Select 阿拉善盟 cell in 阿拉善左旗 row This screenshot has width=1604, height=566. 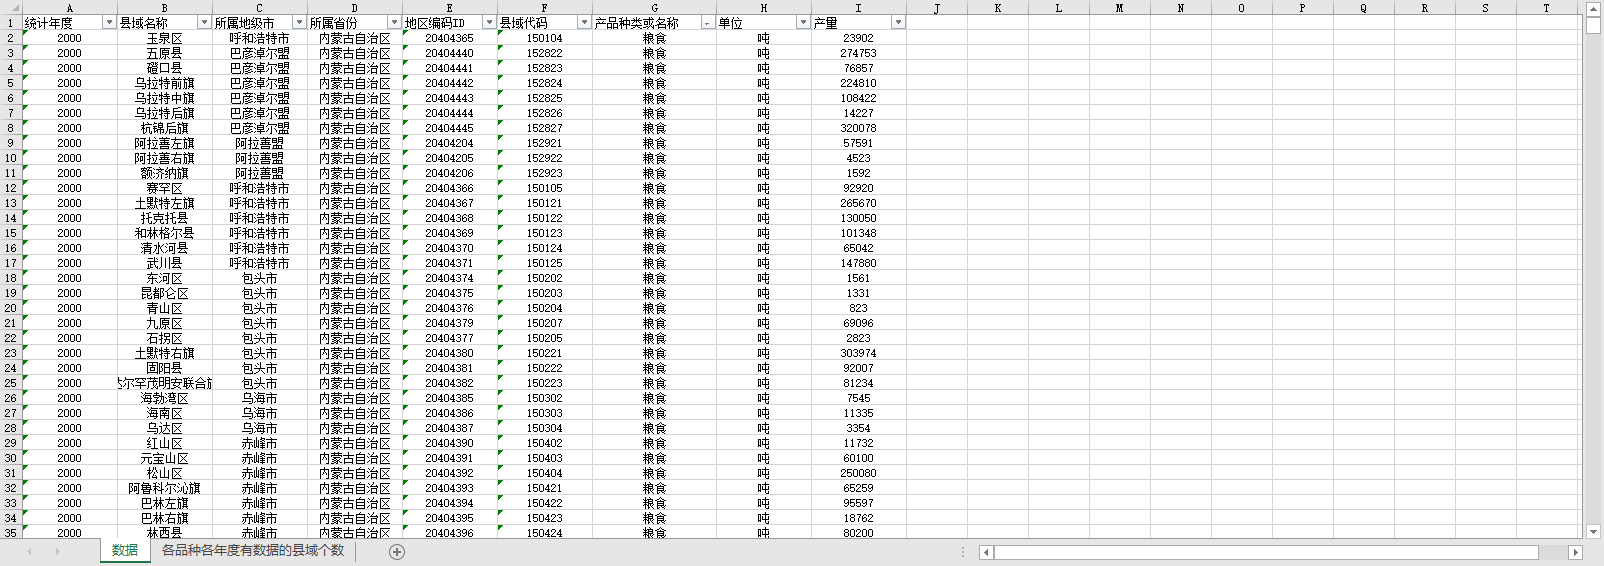259,143
